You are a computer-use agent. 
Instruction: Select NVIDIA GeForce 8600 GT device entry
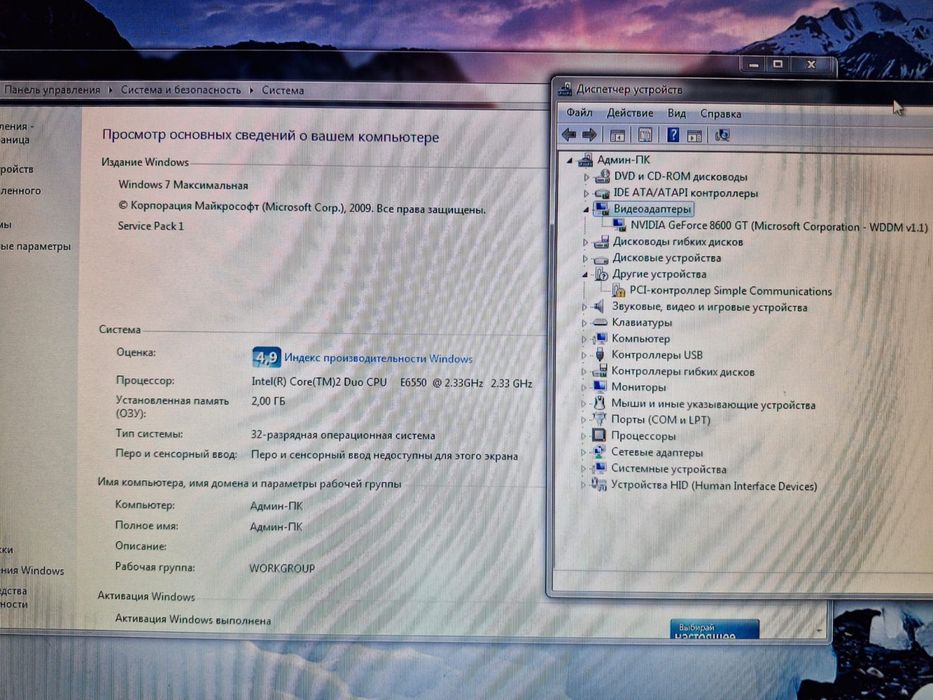click(779, 226)
